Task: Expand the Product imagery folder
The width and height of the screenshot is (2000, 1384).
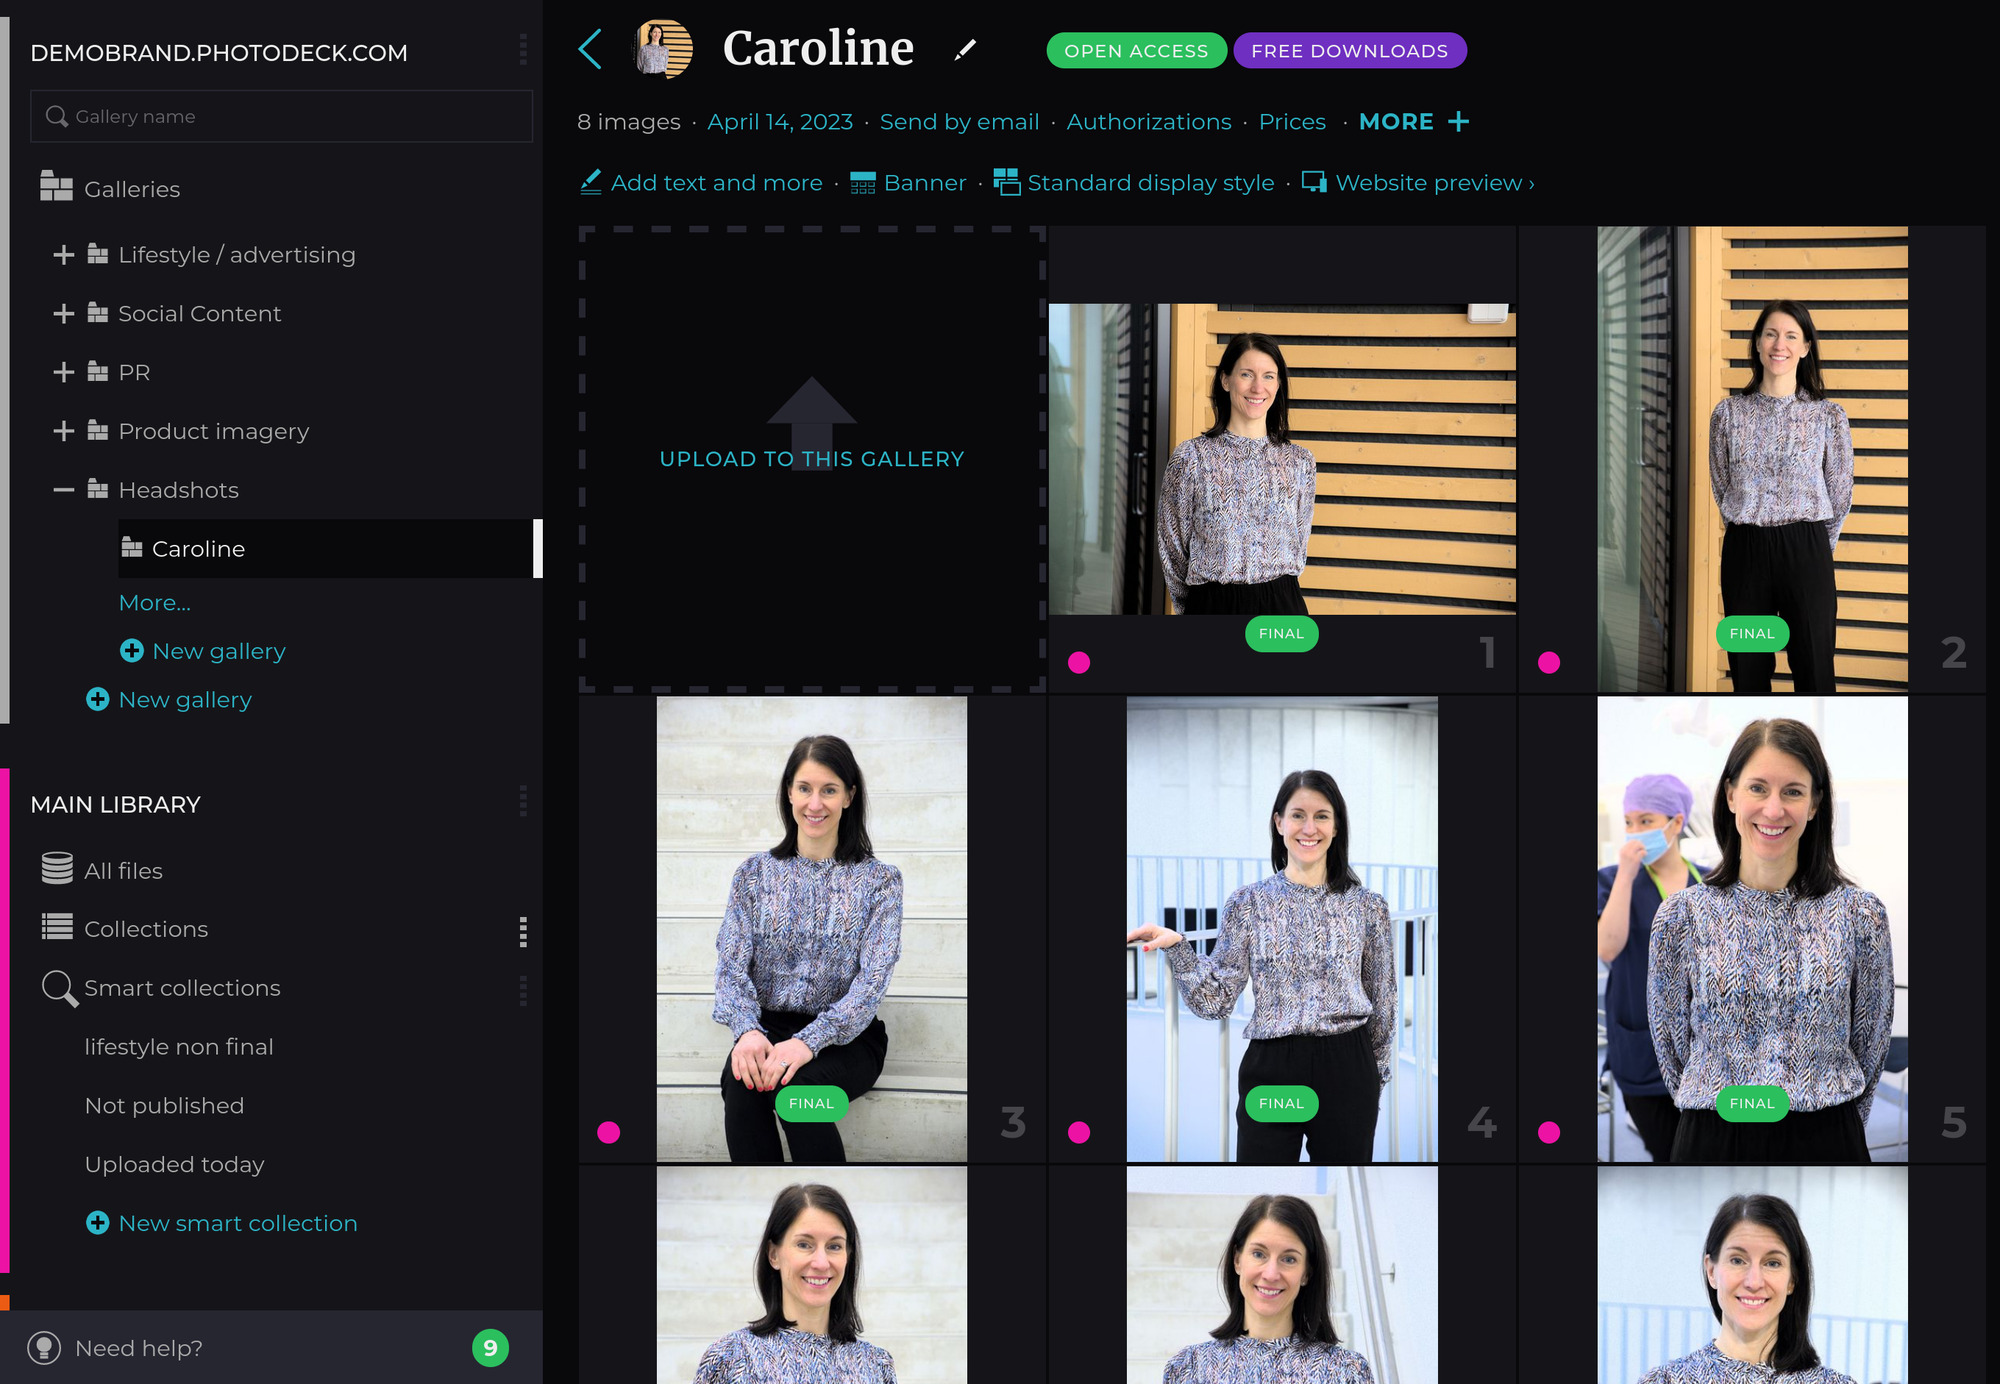Action: click(x=64, y=431)
